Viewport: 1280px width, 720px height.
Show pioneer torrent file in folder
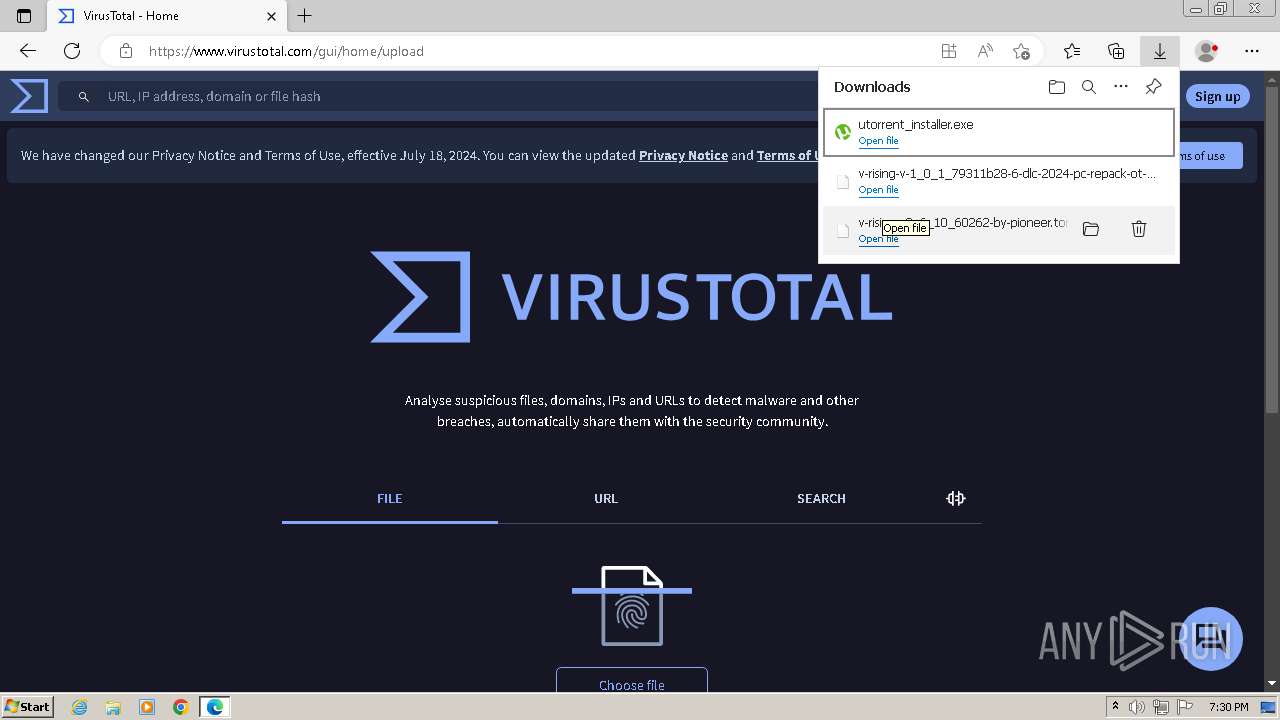point(1091,229)
